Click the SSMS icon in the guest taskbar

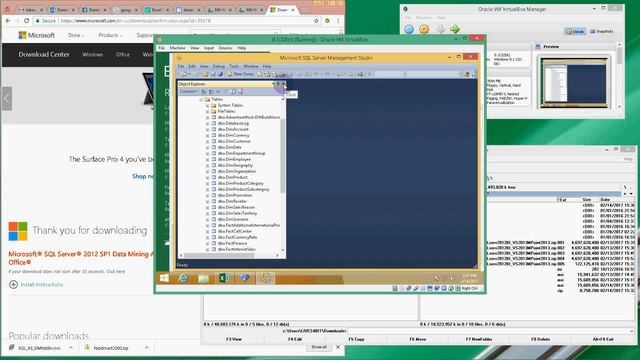(266, 278)
